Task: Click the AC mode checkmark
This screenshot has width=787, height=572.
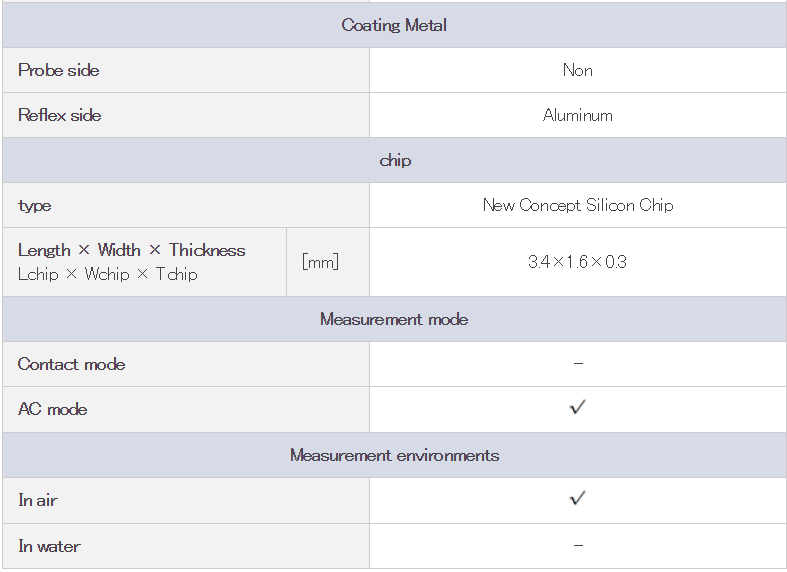Action: (x=577, y=408)
